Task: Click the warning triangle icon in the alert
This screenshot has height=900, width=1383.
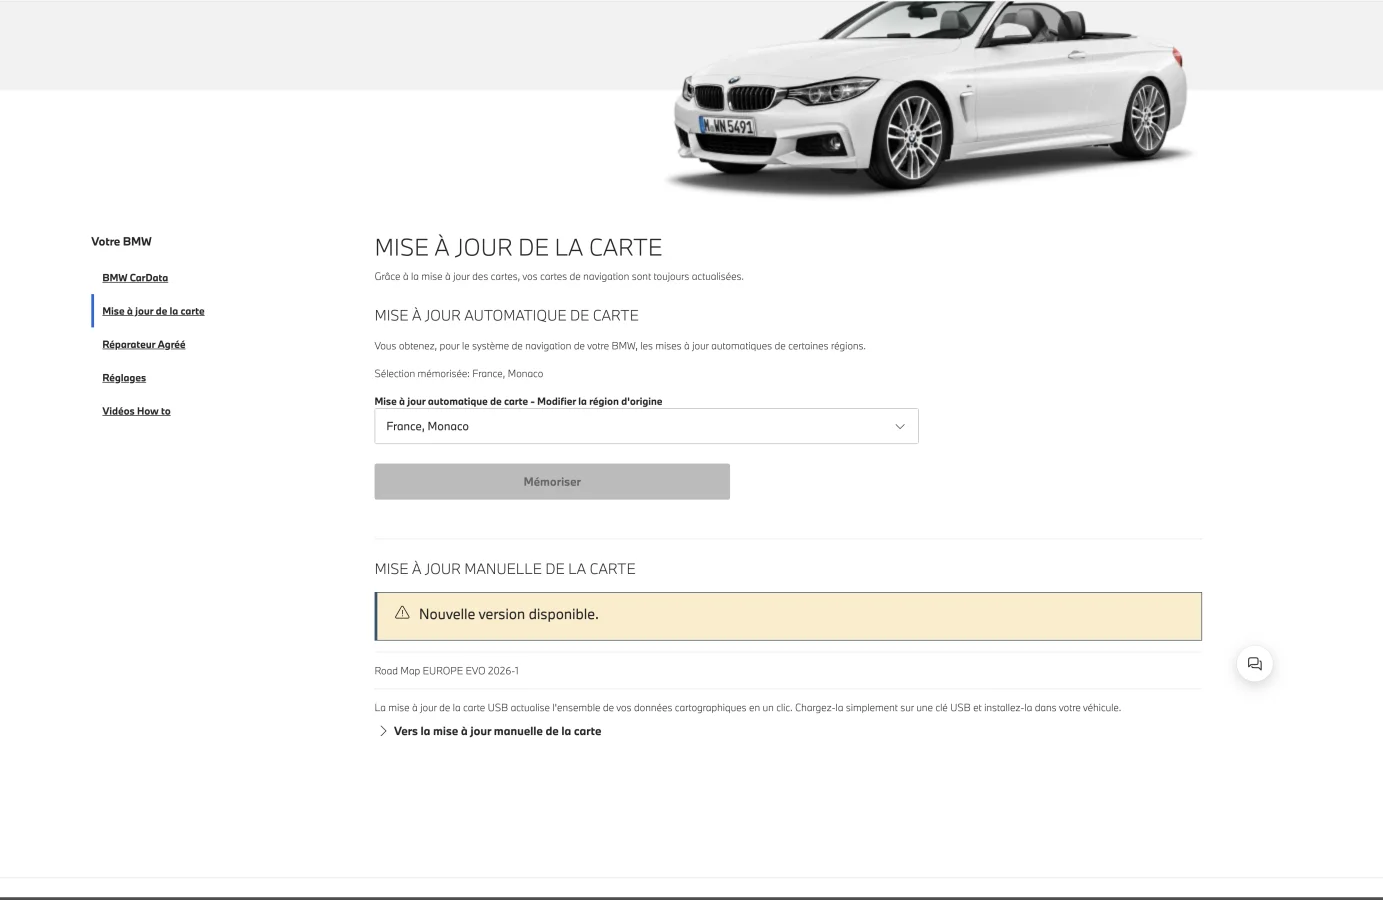Action: pyautogui.click(x=402, y=613)
